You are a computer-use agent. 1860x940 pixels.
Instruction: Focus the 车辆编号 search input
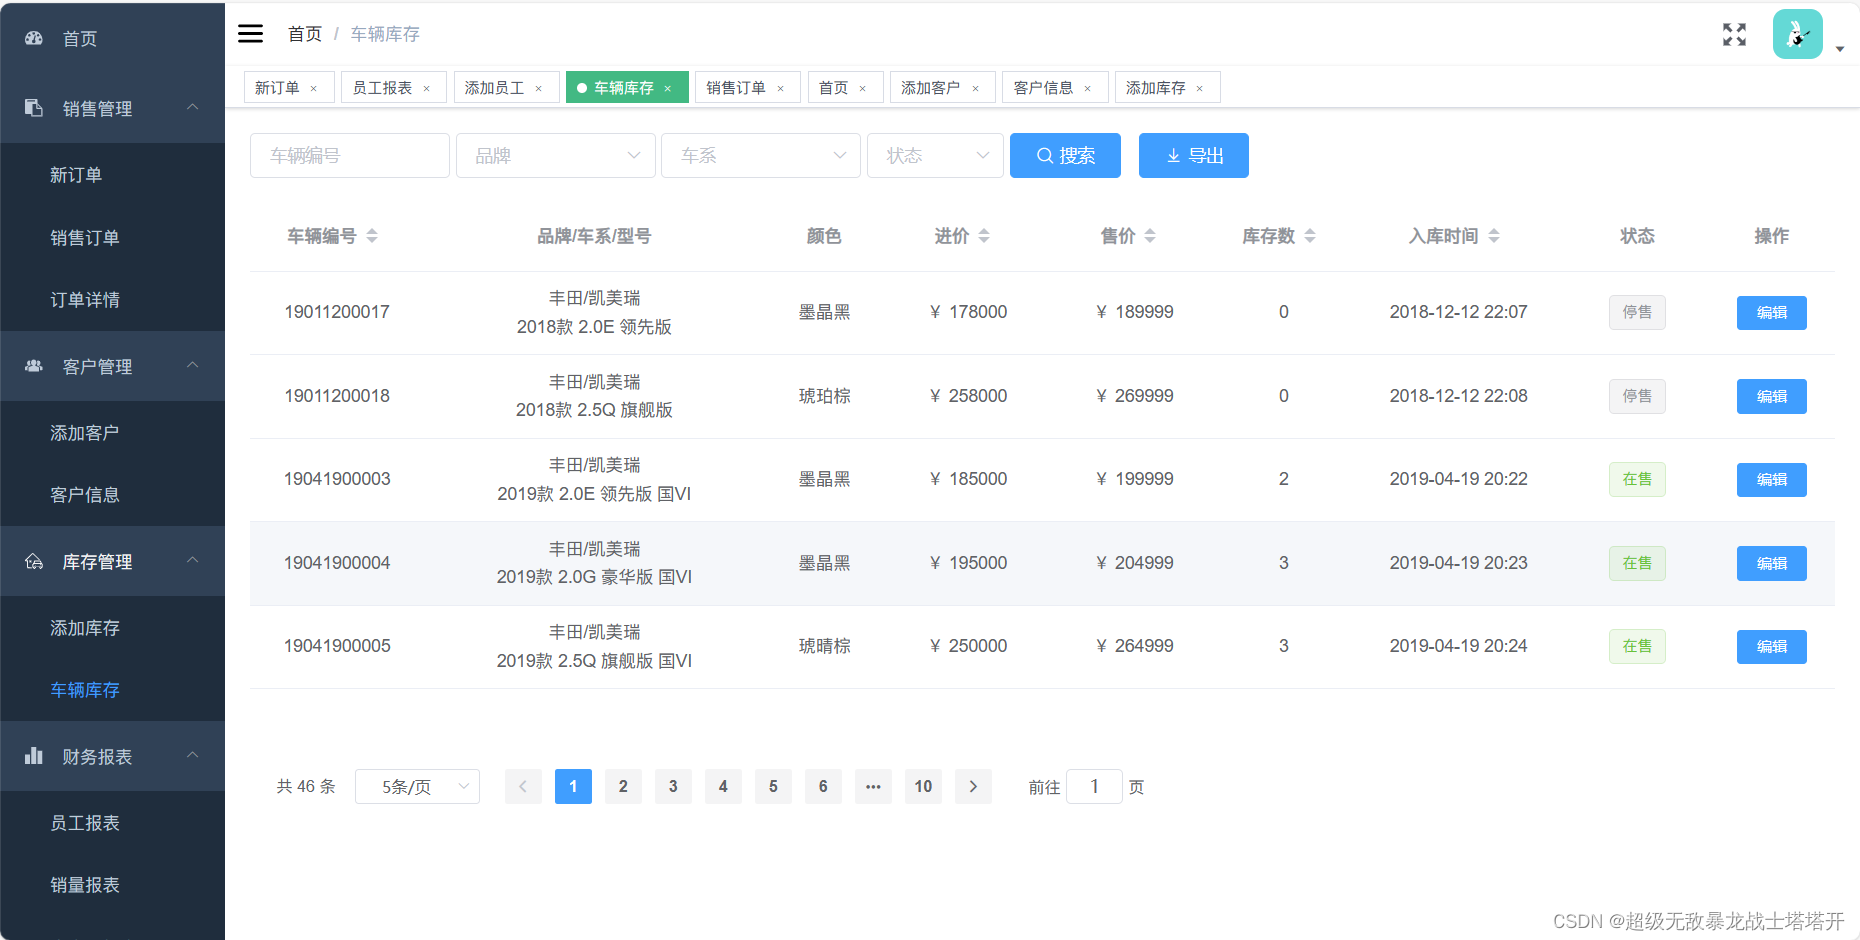pos(349,155)
